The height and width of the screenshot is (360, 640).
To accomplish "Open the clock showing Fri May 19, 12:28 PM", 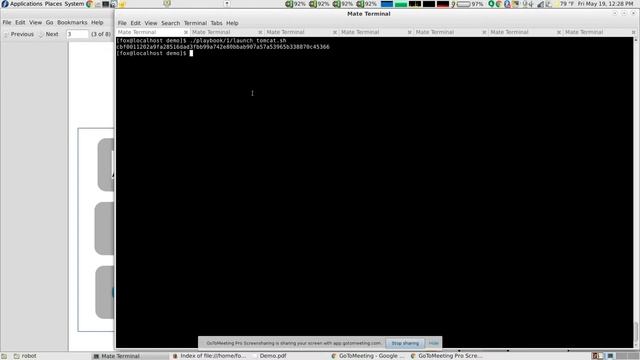I will (x=605, y=4).
